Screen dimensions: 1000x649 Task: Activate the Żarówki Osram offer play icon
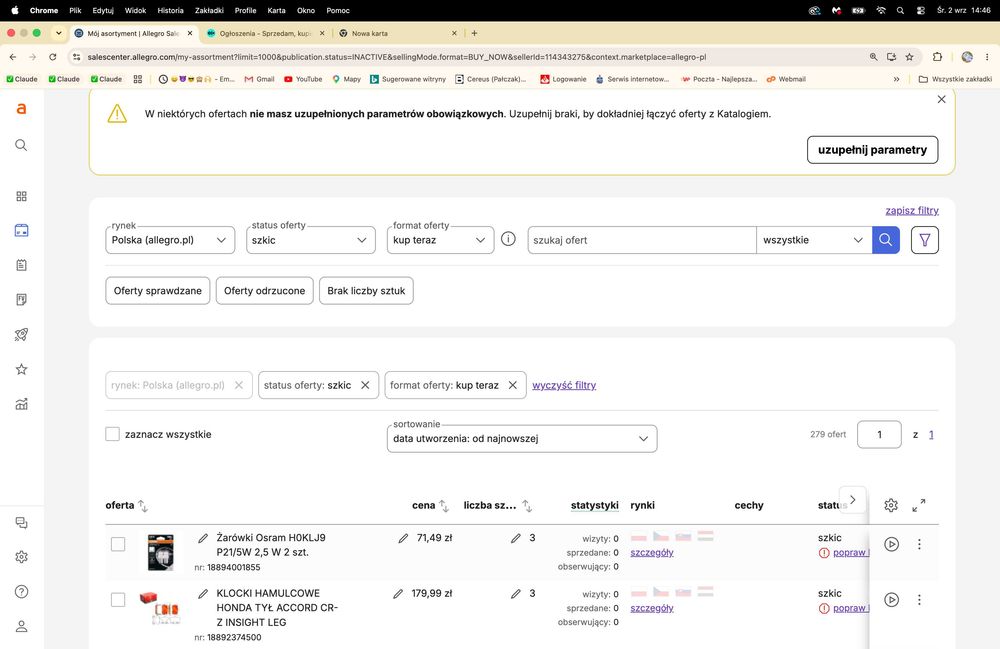point(892,544)
